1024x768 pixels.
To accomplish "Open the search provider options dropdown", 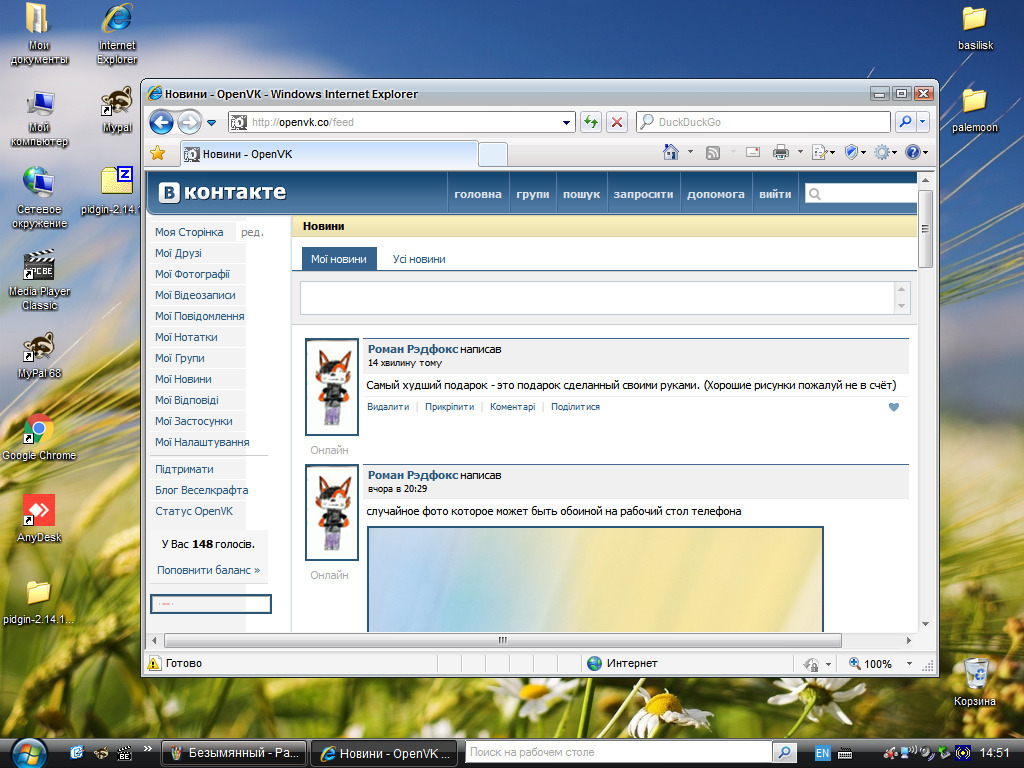I will coord(922,122).
